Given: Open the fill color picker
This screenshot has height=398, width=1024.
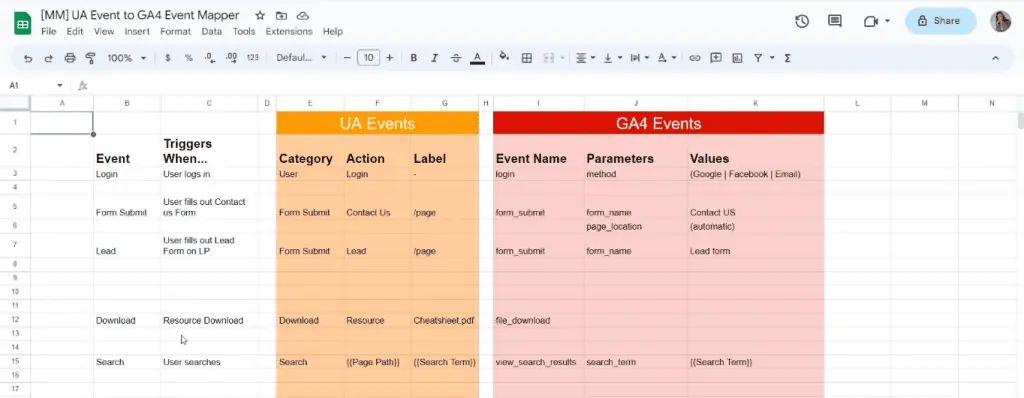Looking at the screenshot, I should (504, 58).
